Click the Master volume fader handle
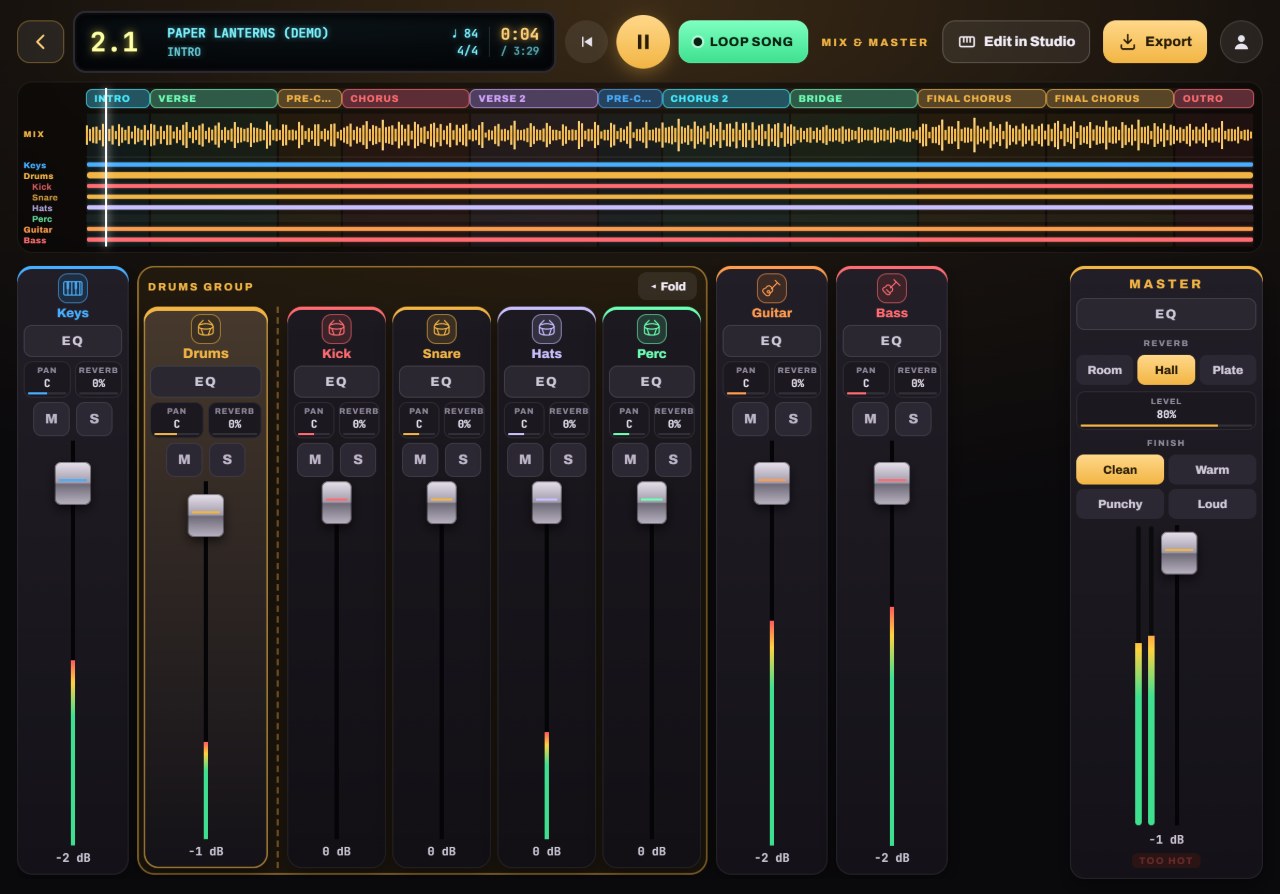 coord(1179,553)
